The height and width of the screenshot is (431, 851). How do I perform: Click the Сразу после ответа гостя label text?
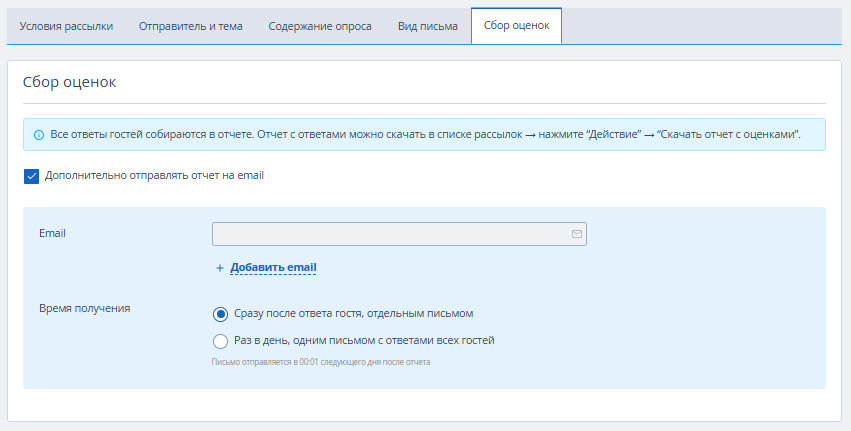tap(353, 314)
